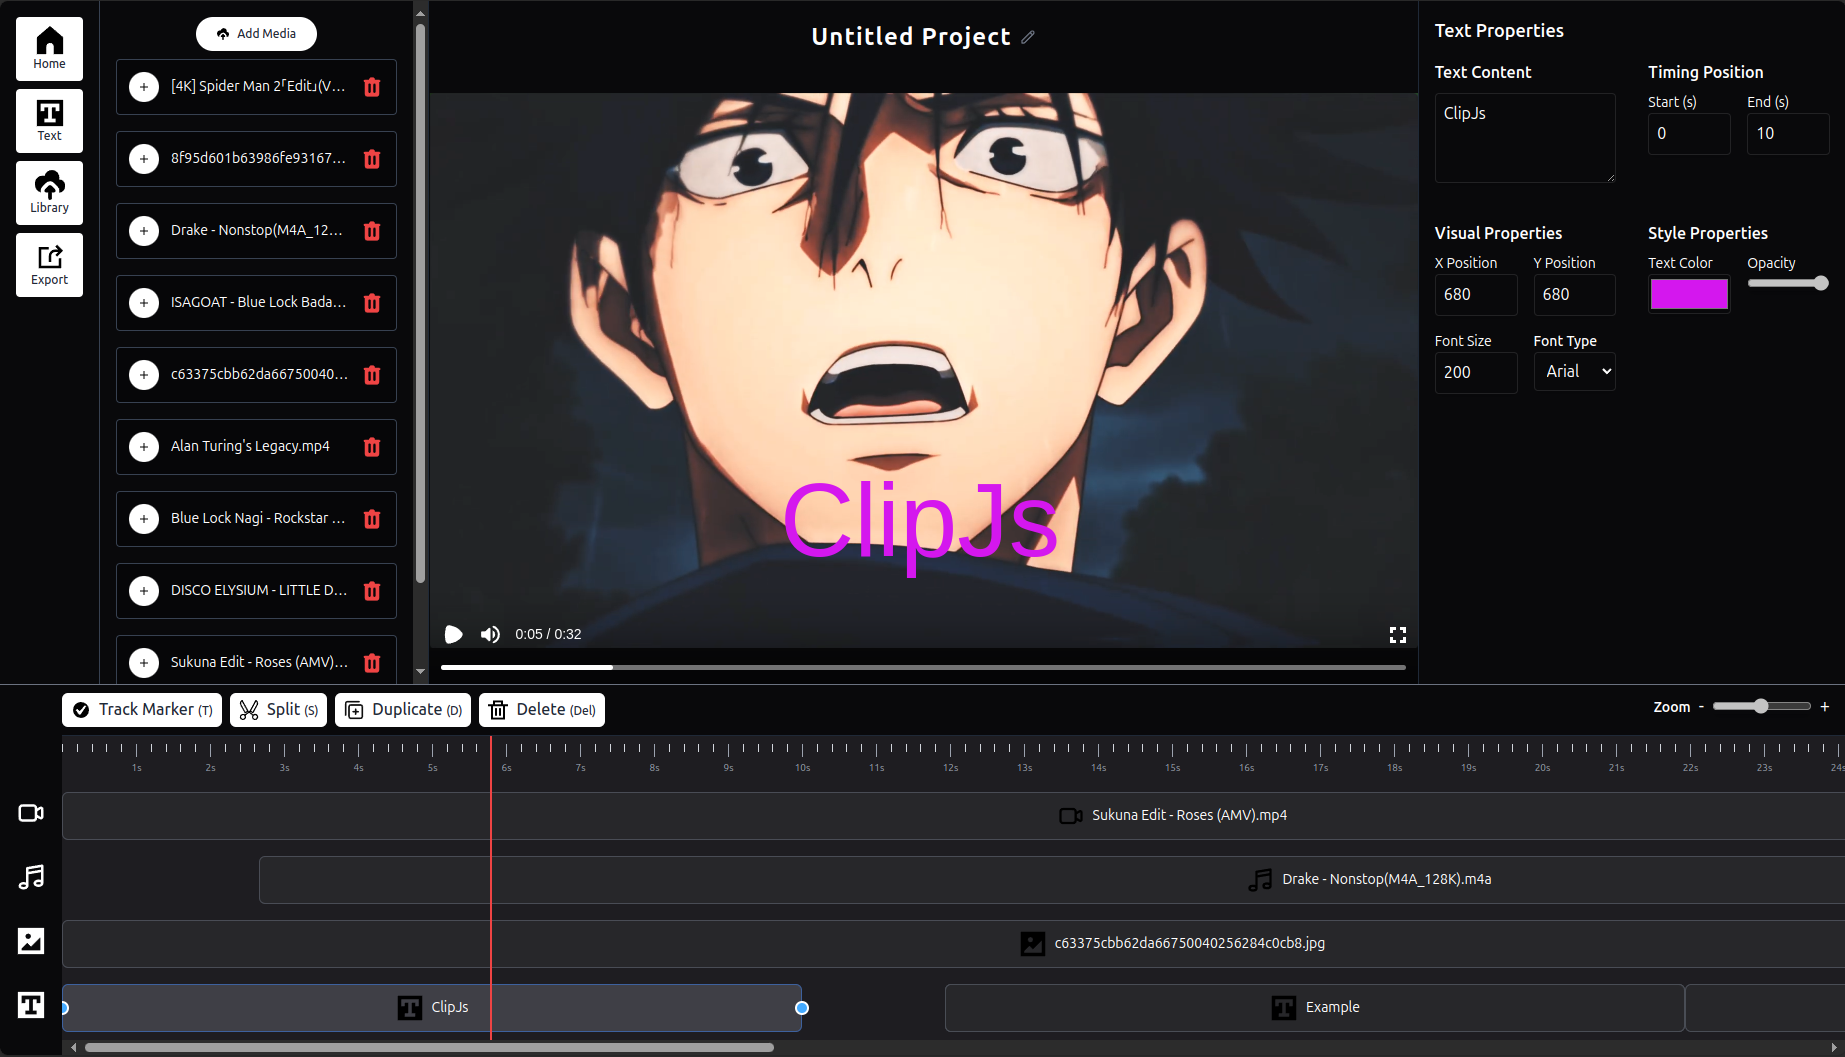Add Drake - Nonstop media to timeline

[x=144, y=231]
